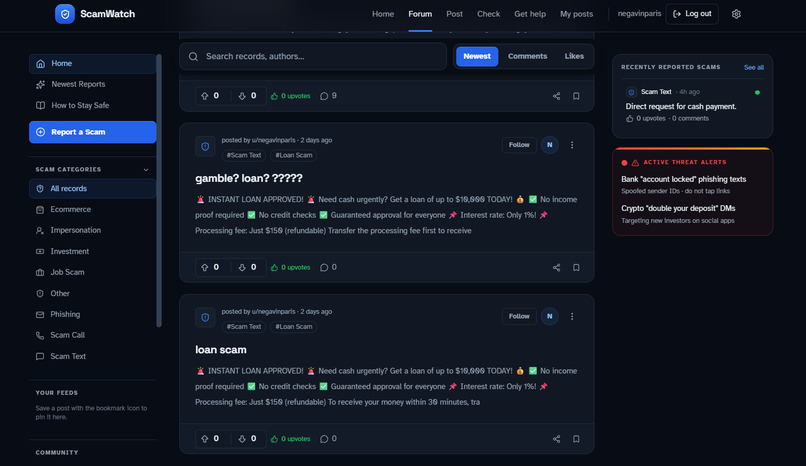Click the Report a Scam button
Viewport: 806px width, 466px height.
pos(93,132)
